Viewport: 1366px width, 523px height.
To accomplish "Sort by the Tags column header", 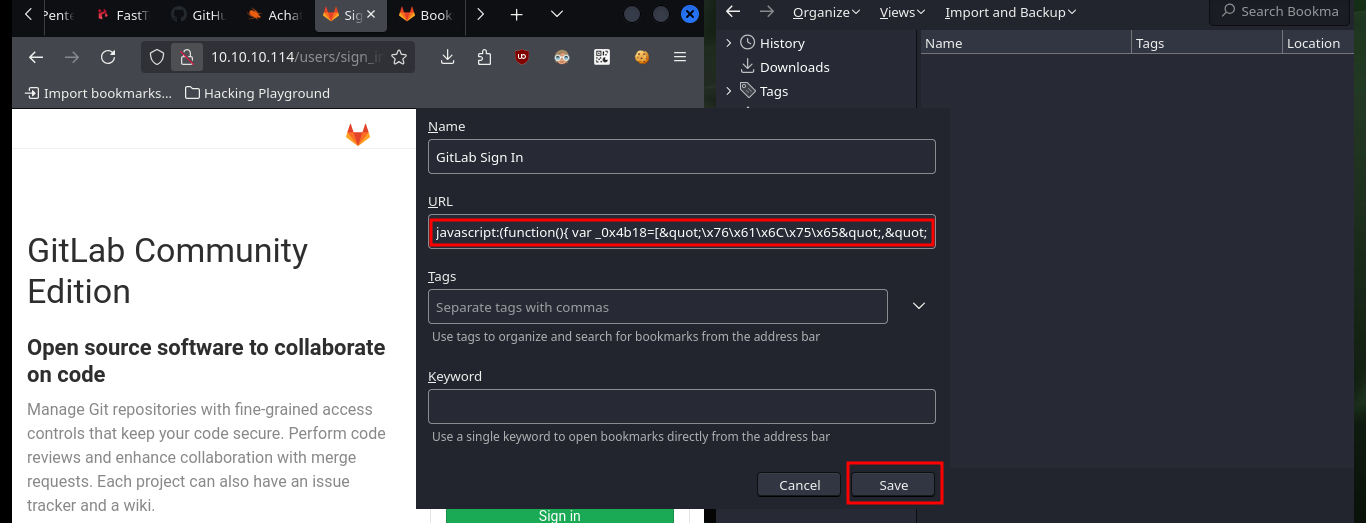I will click(x=1207, y=43).
